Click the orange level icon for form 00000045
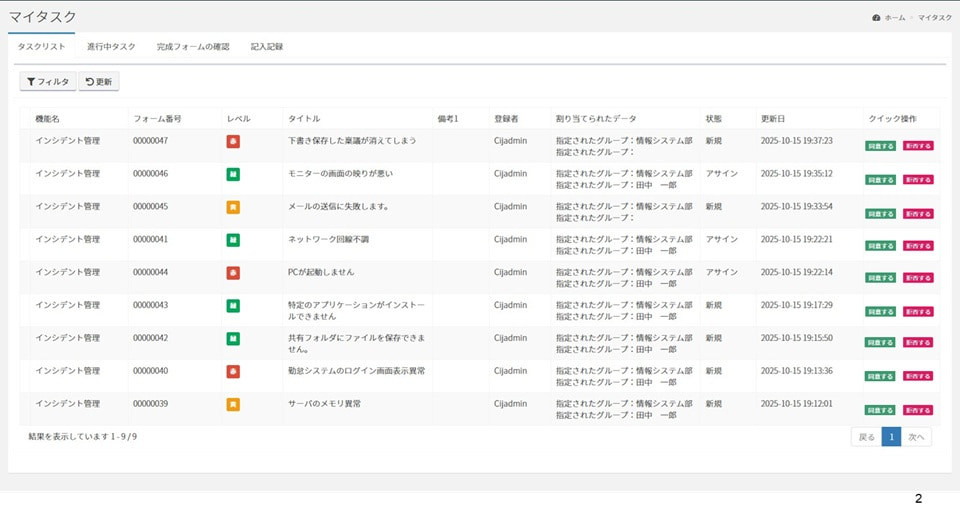The width and height of the screenshot is (960, 513). (x=233, y=207)
